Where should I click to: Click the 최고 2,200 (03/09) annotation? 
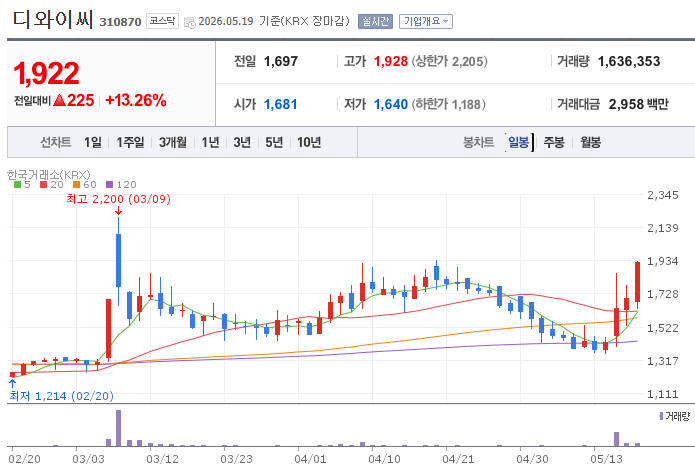pyautogui.click(x=118, y=199)
